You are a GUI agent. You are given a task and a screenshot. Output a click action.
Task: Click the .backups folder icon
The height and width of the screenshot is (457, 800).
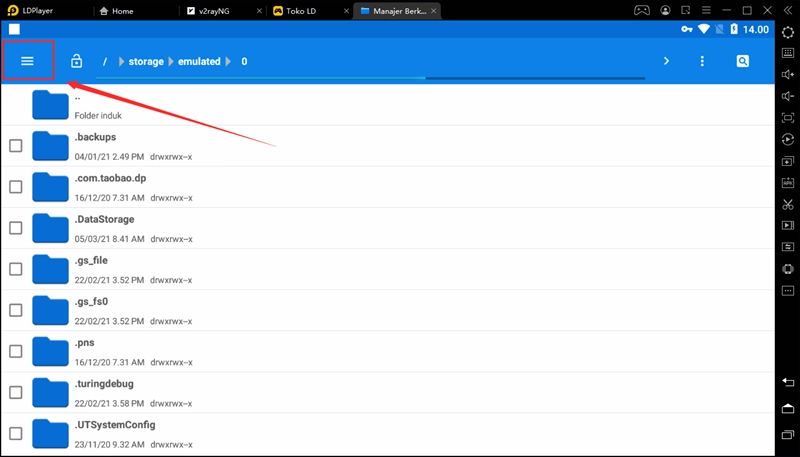coord(50,146)
